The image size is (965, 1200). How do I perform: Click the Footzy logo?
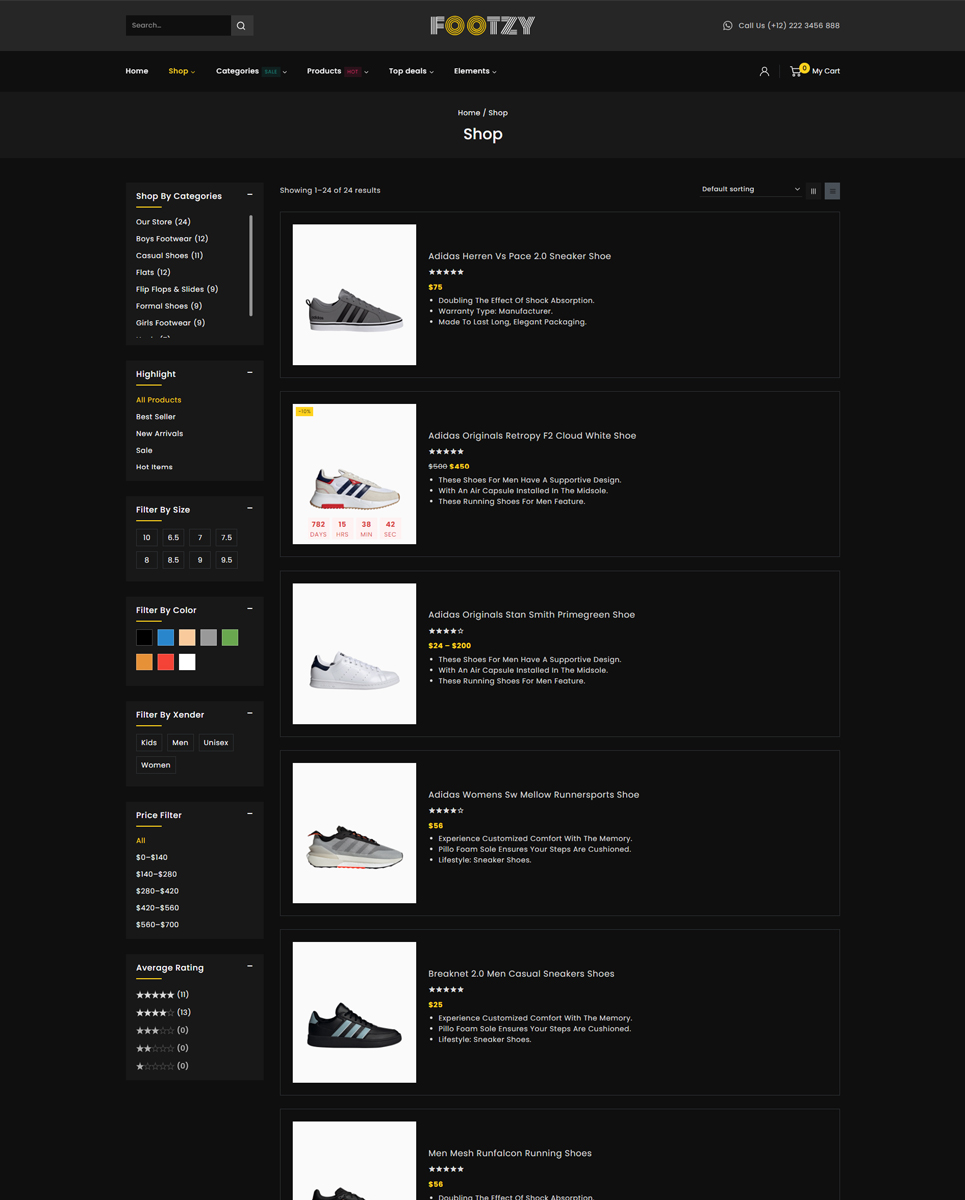click(482, 26)
